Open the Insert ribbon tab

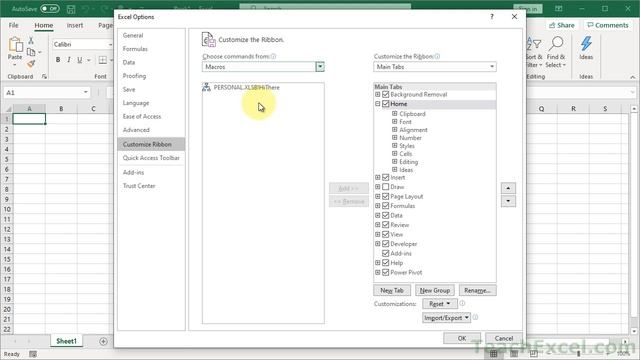[x=75, y=25]
